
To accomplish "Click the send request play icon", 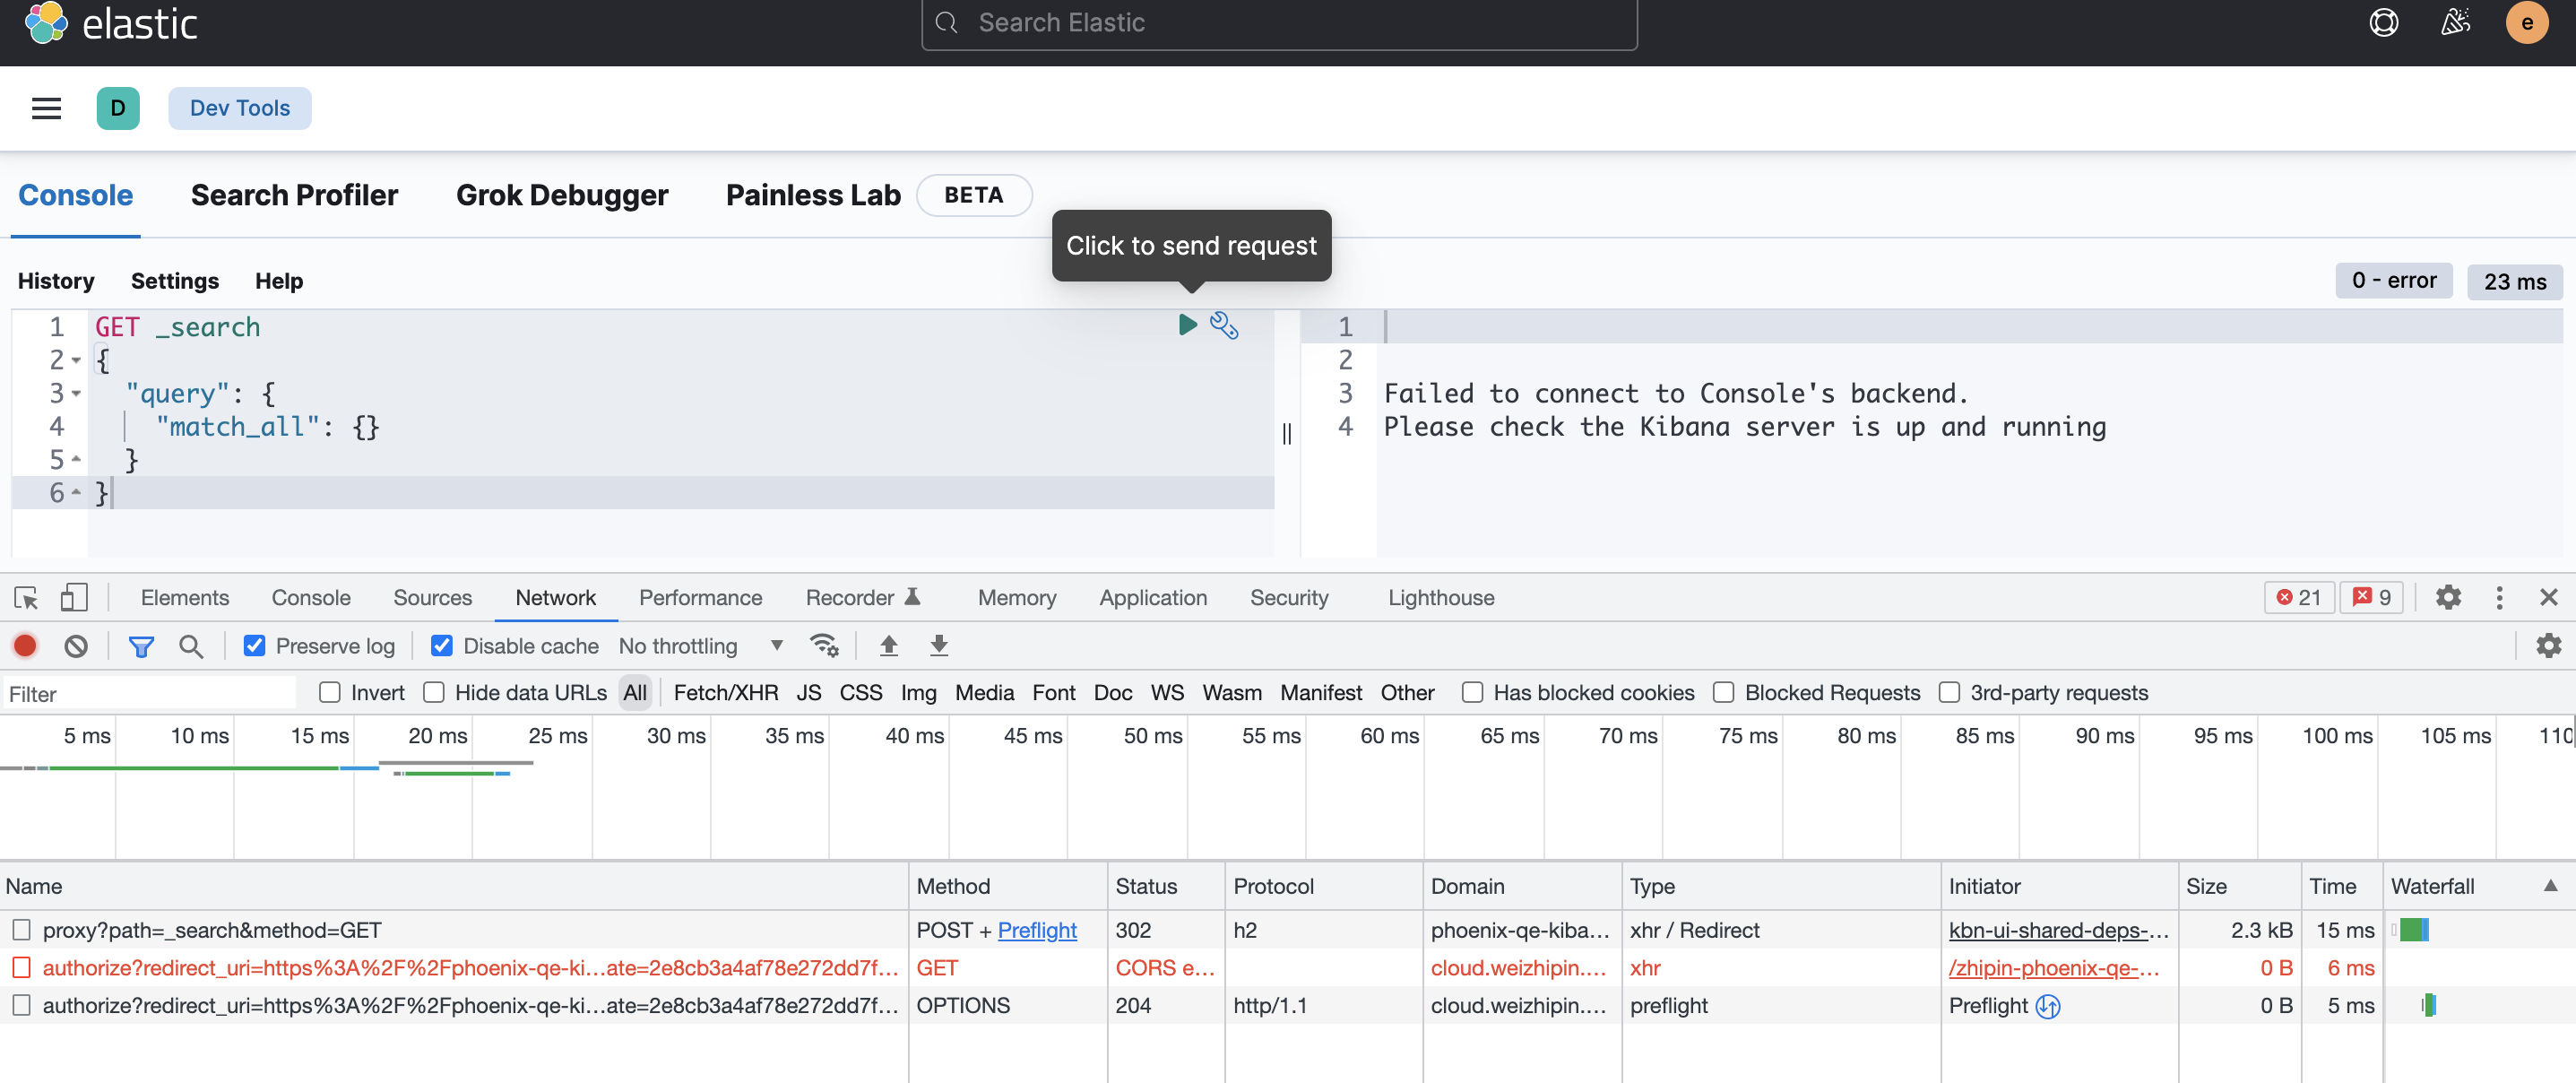I will (1187, 325).
